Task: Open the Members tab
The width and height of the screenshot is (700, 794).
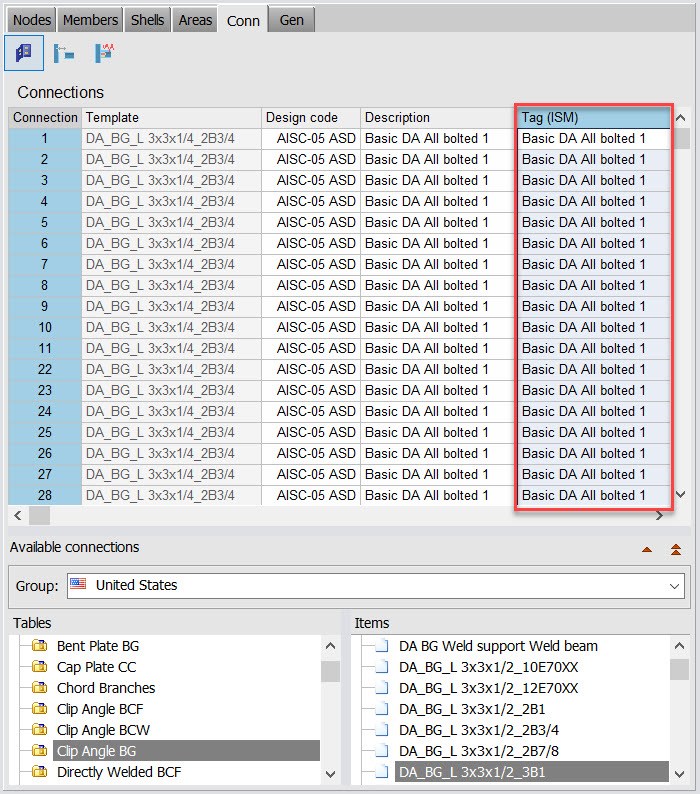Action: 90,20
